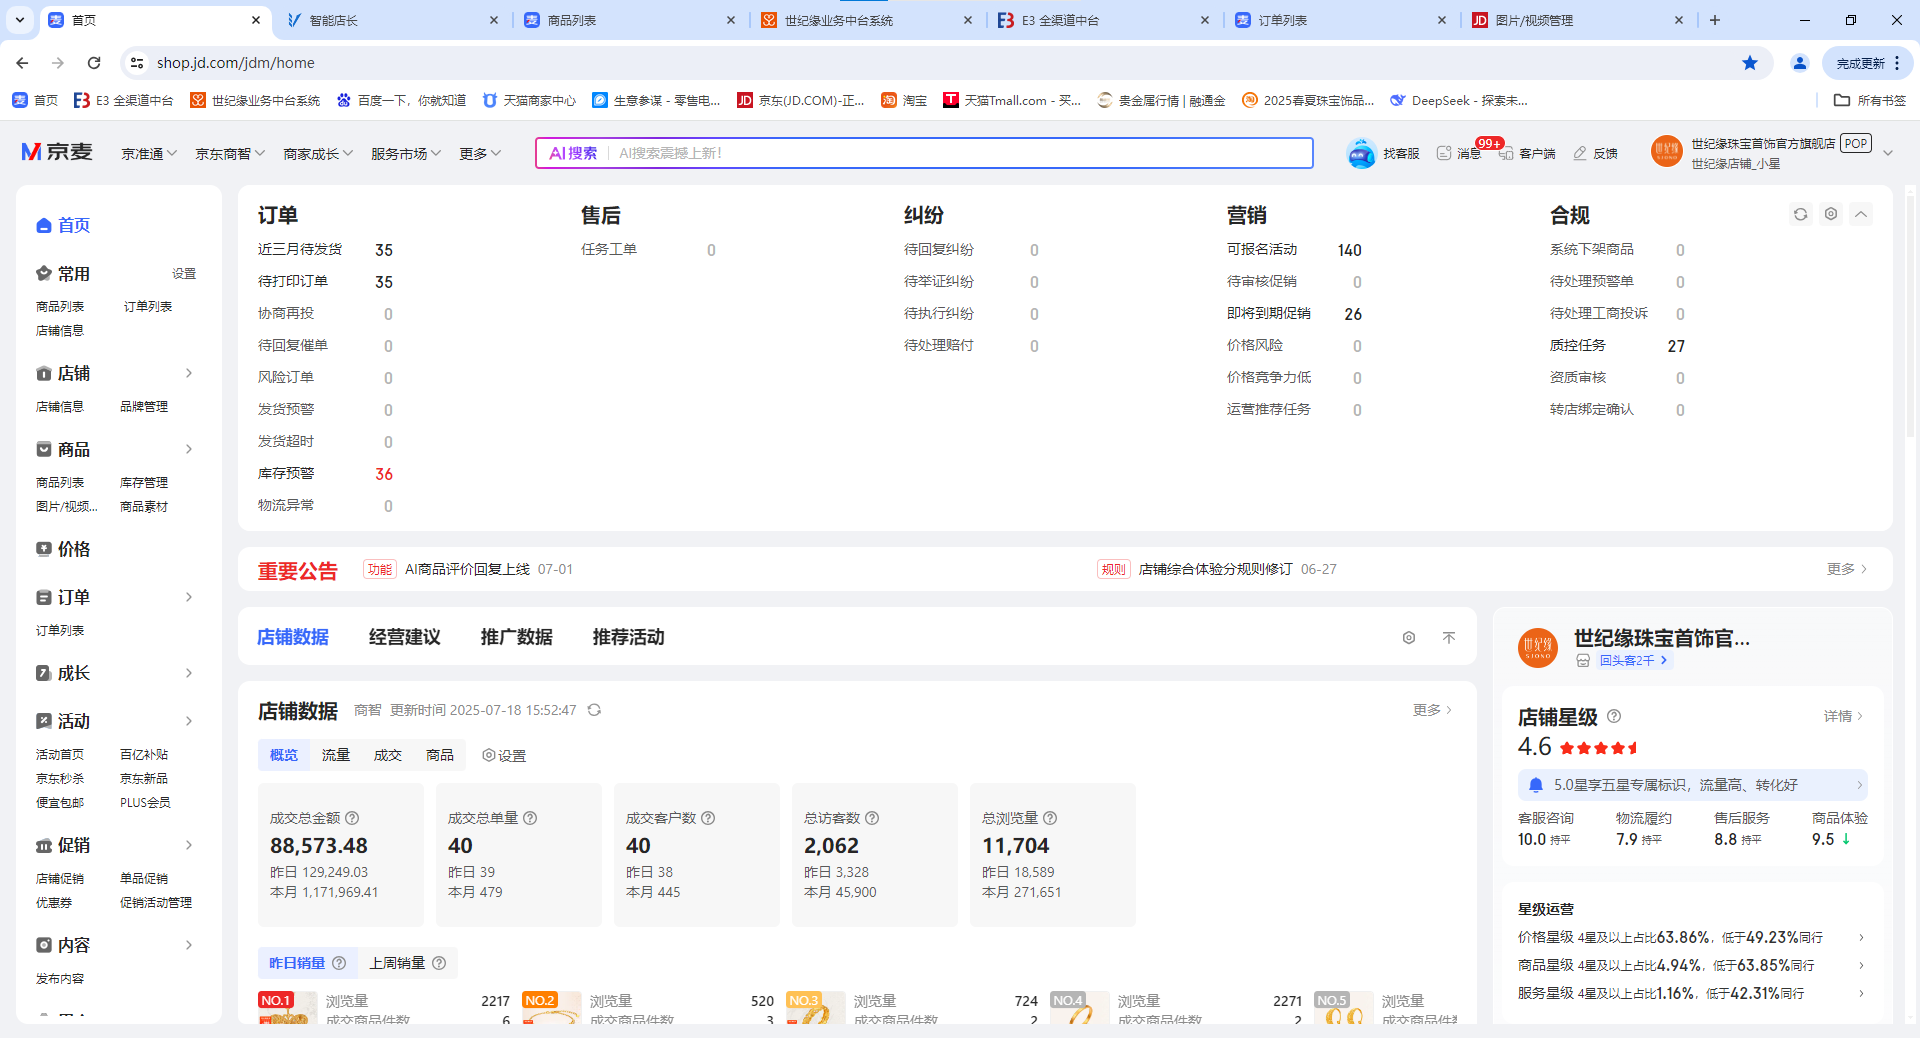
Task: Click the 找客服 customer service robot icon
Action: 1361,153
